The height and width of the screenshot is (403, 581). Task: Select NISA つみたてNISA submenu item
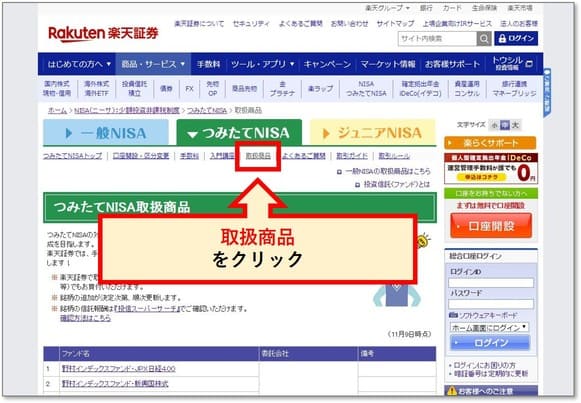pyautogui.click(x=366, y=89)
